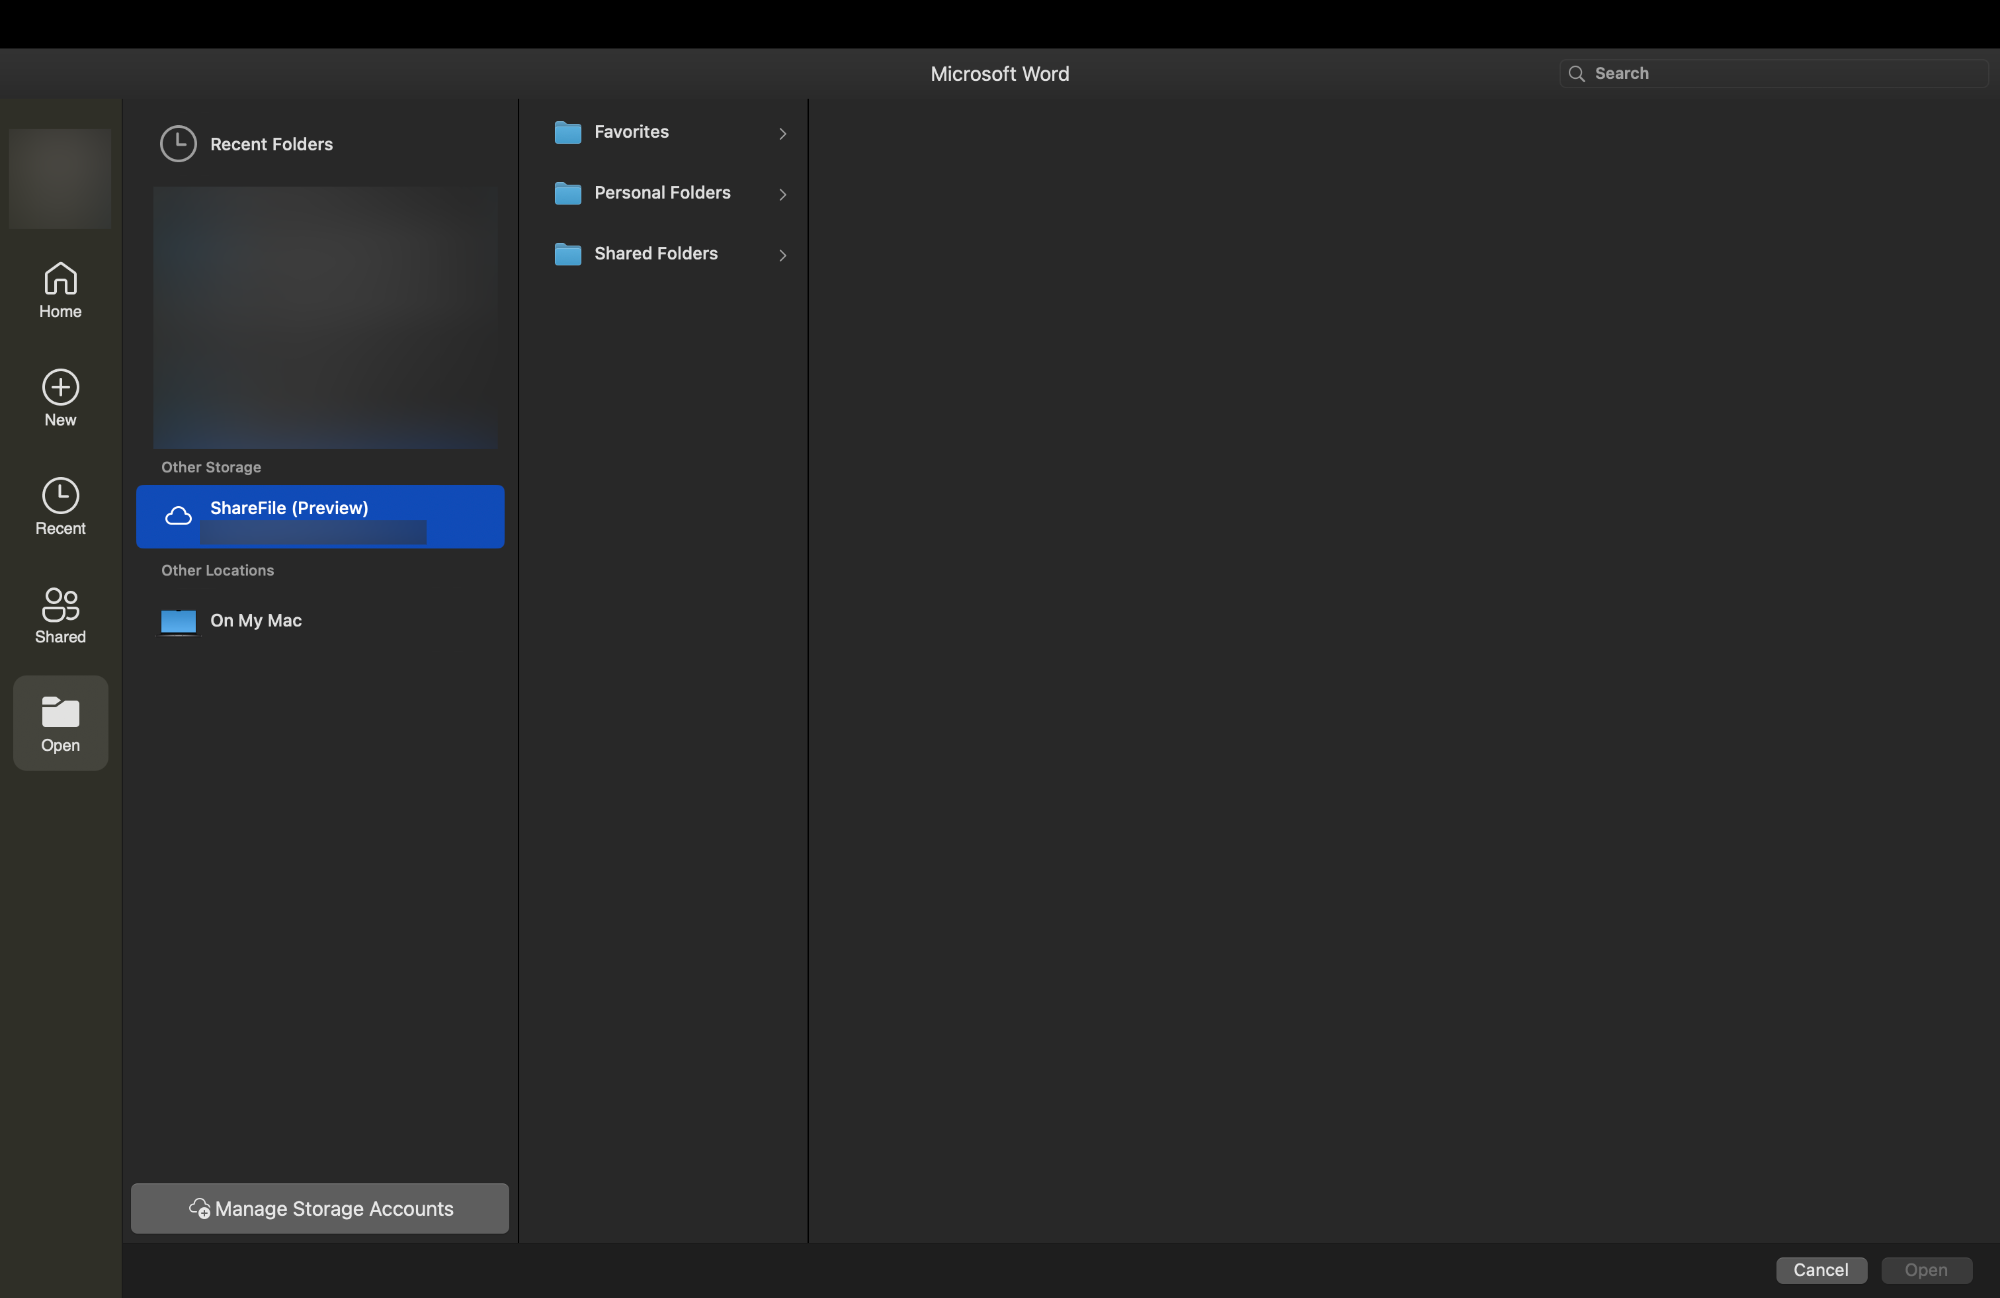2000x1298 pixels.
Task: Click the Manage Storage Accounts button
Action: 319,1208
